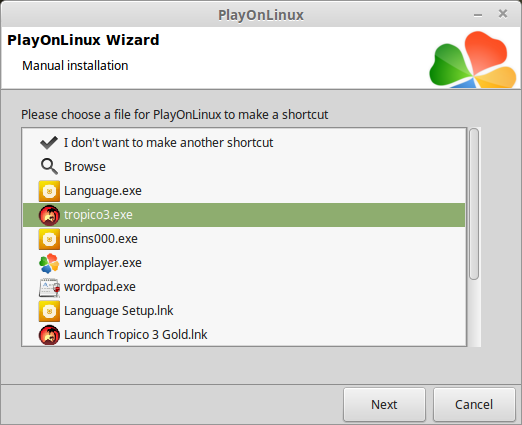Click the tropico3.exe palm tree icon
522x425 pixels.
tap(49, 215)
